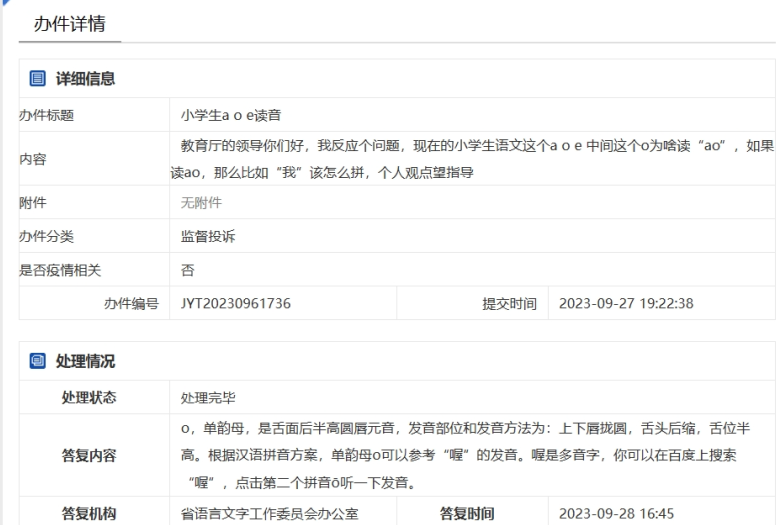Click the 办件标题 label
The width and height of the screenshot is (780, 525).
tap(46, 115)
